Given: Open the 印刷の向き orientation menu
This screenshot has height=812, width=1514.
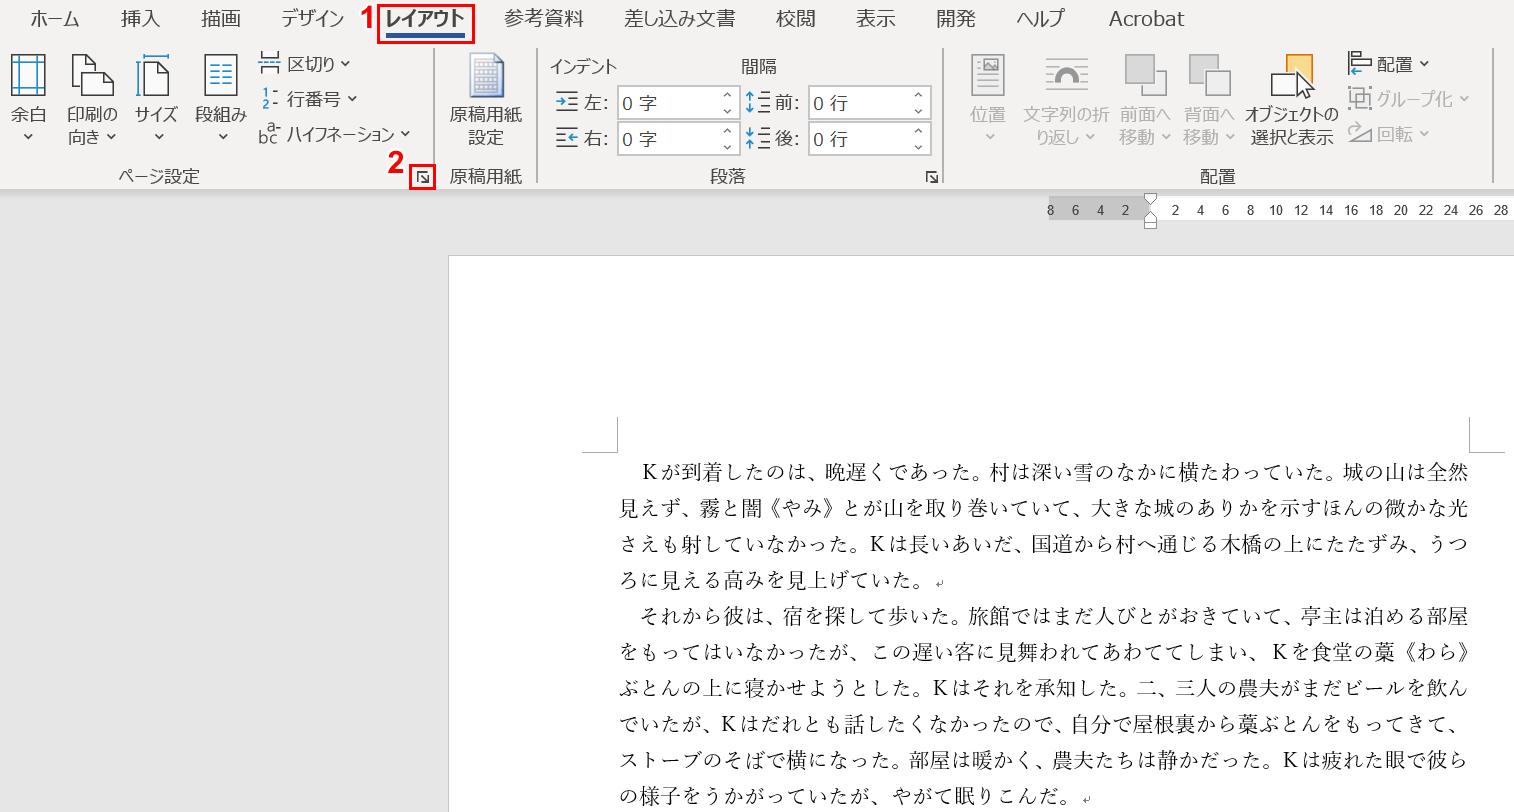Looking at the screenshot, I should point(92,99).
